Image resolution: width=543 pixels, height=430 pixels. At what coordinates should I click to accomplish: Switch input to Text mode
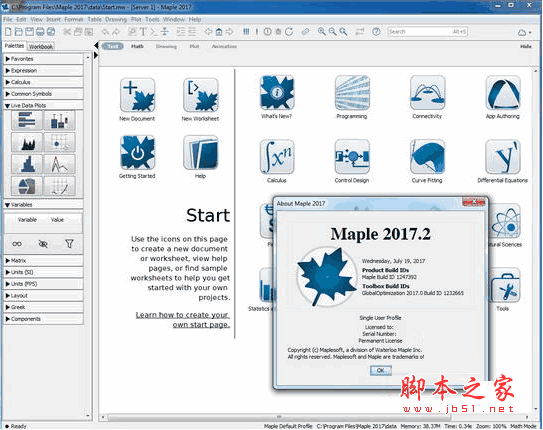coord(112,46)
